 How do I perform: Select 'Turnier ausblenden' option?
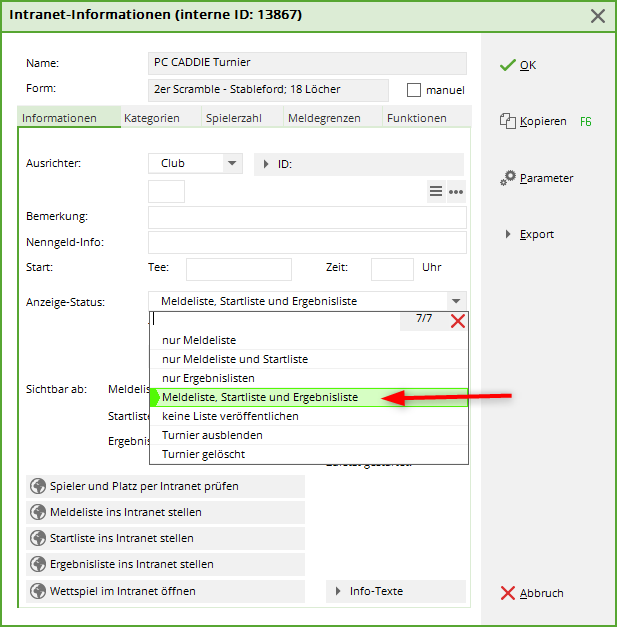309,435
